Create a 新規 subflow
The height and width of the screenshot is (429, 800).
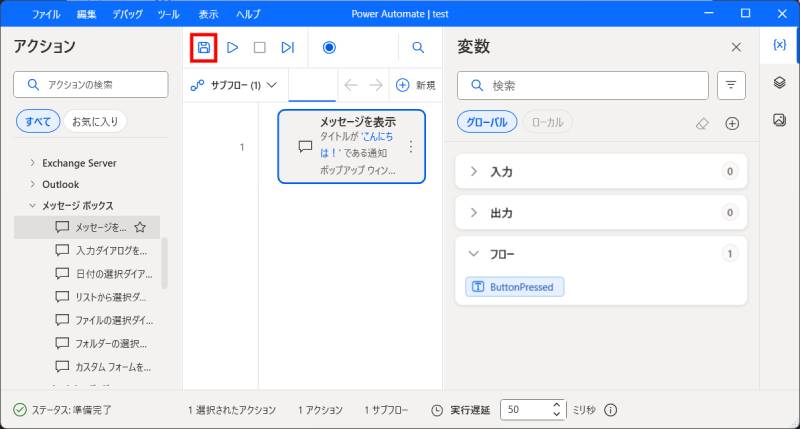(416, 85)
